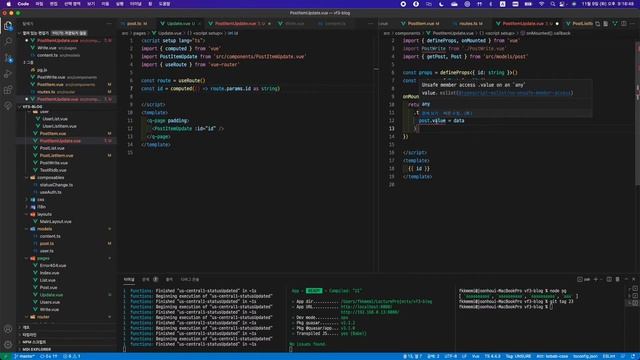Click the Vue file icon of MainLayout.vue
Screen dimensions: 640x360
[x=36, y=222]
